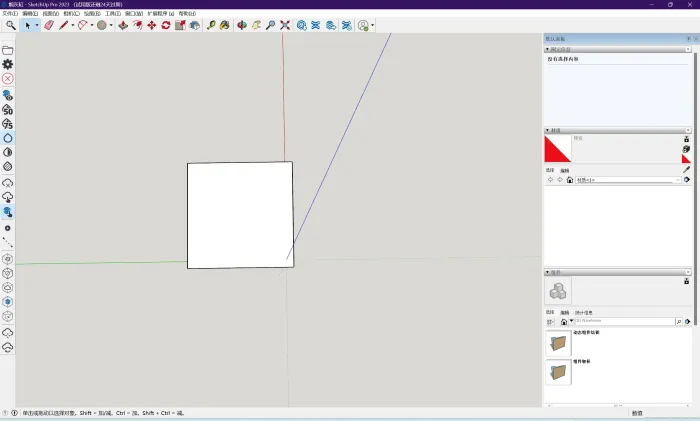Screen dimensions: 700x421
Task: Open the File menu
Action: click(9, 13)
